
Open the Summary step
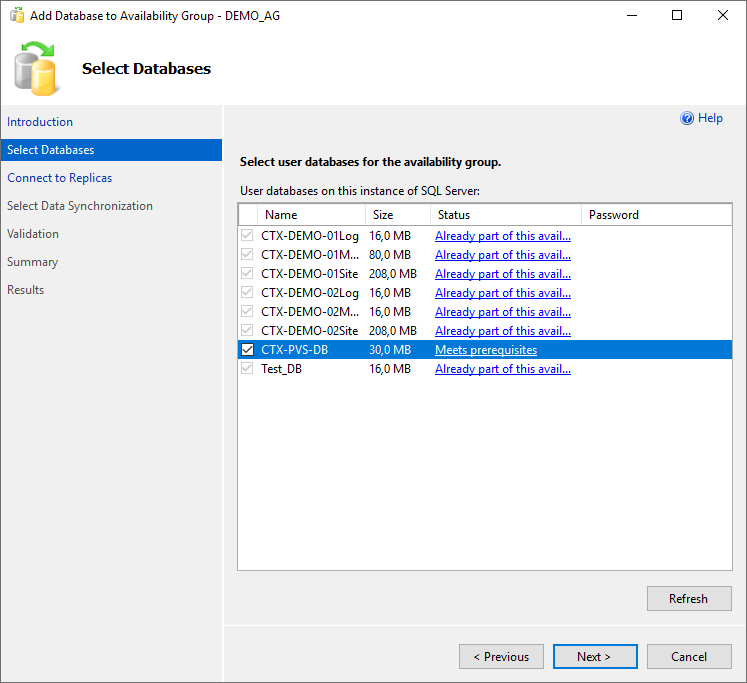[x=32, y=262]
